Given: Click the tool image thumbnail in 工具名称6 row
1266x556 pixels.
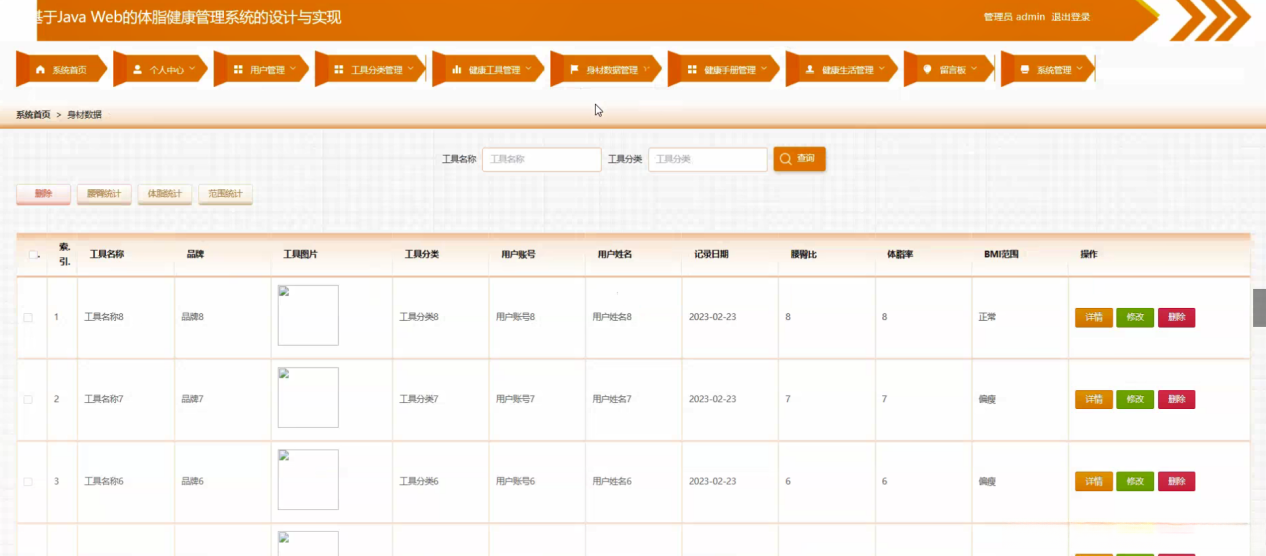Looking at the screenshot, I should [x=308, y=479].
